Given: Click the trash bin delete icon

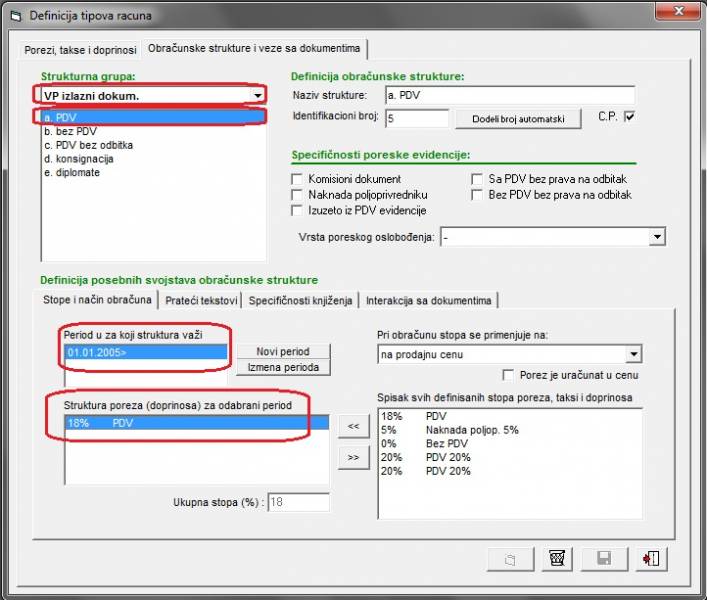Looking at the screenshot, I should click(555, 559).
